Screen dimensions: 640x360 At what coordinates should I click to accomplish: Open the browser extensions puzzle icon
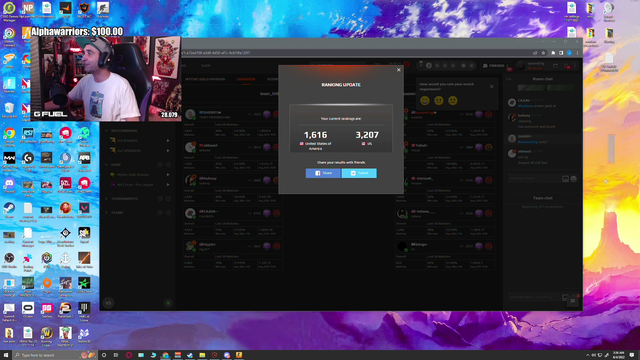click(x=553, y=53)
